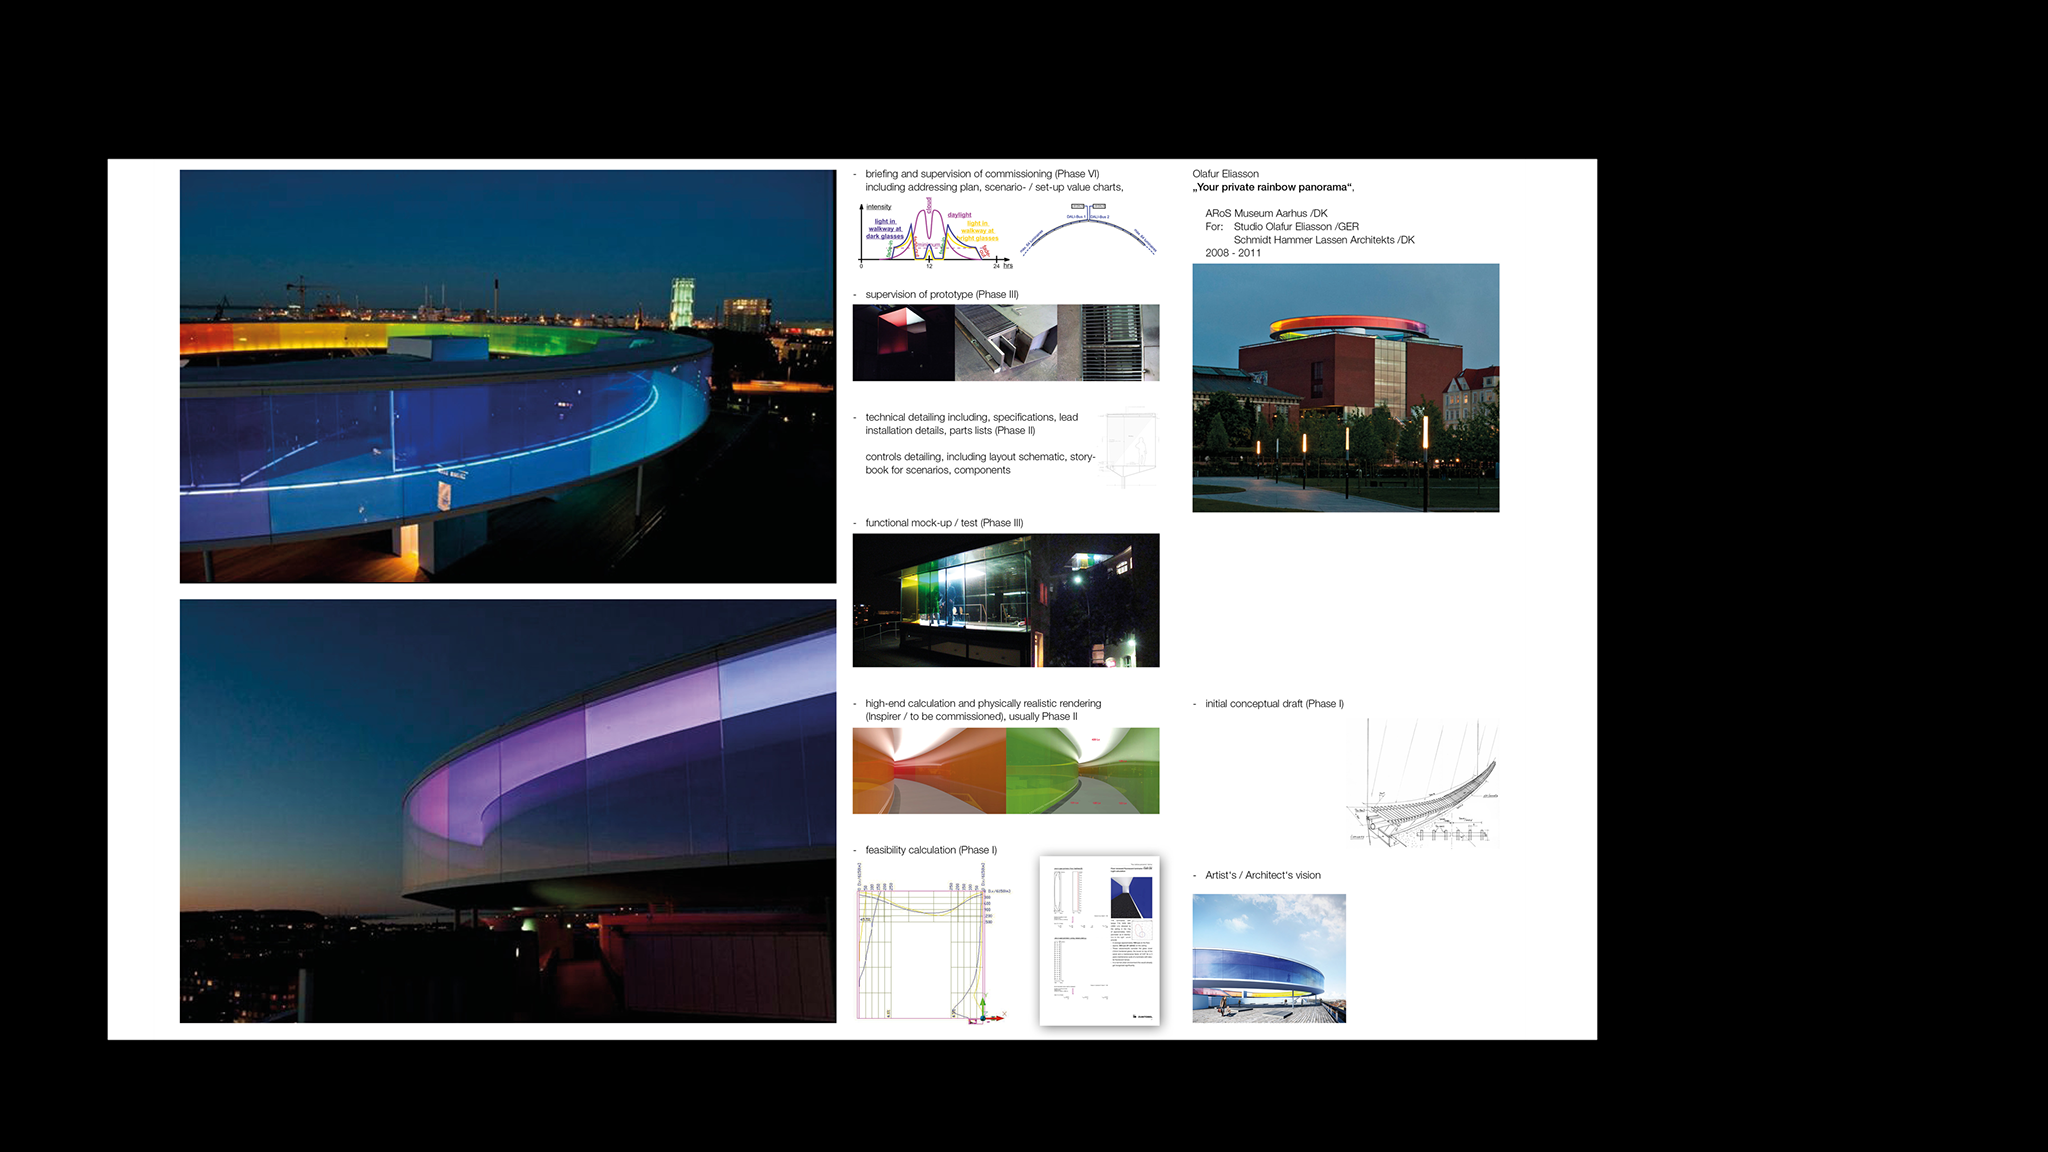Select "feasibility calculation (Phase I)" caption
The height and width of the screenshot is (1152, 2048).
pyautogui.click(x=930, y=850)
